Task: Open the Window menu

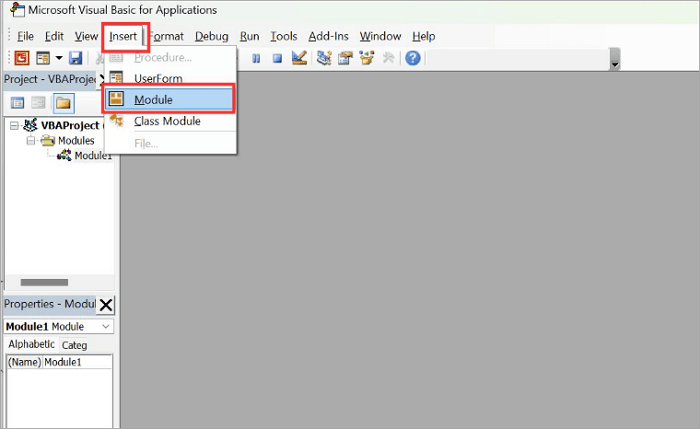Action: point(380,36)
